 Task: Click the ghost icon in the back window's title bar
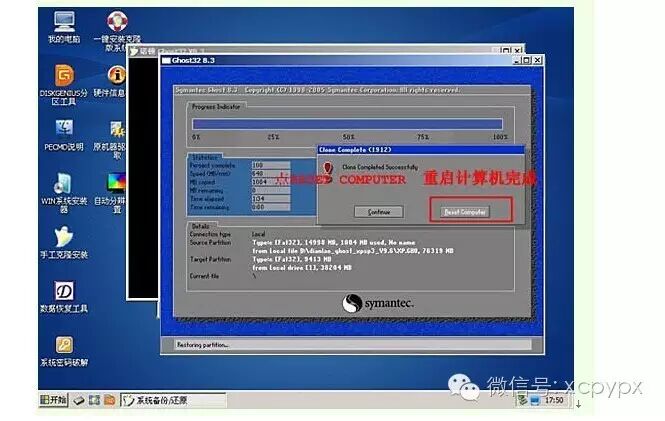(134, 51)
